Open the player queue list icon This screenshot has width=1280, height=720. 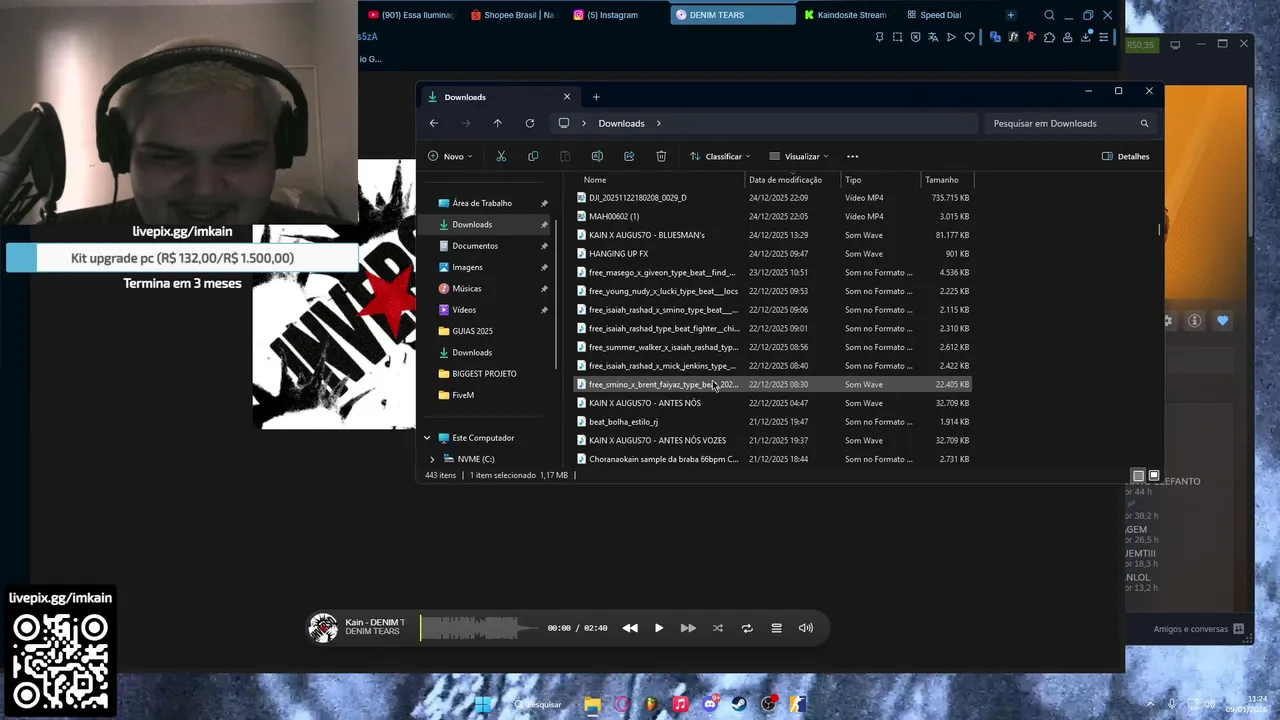tap(776, 628)
